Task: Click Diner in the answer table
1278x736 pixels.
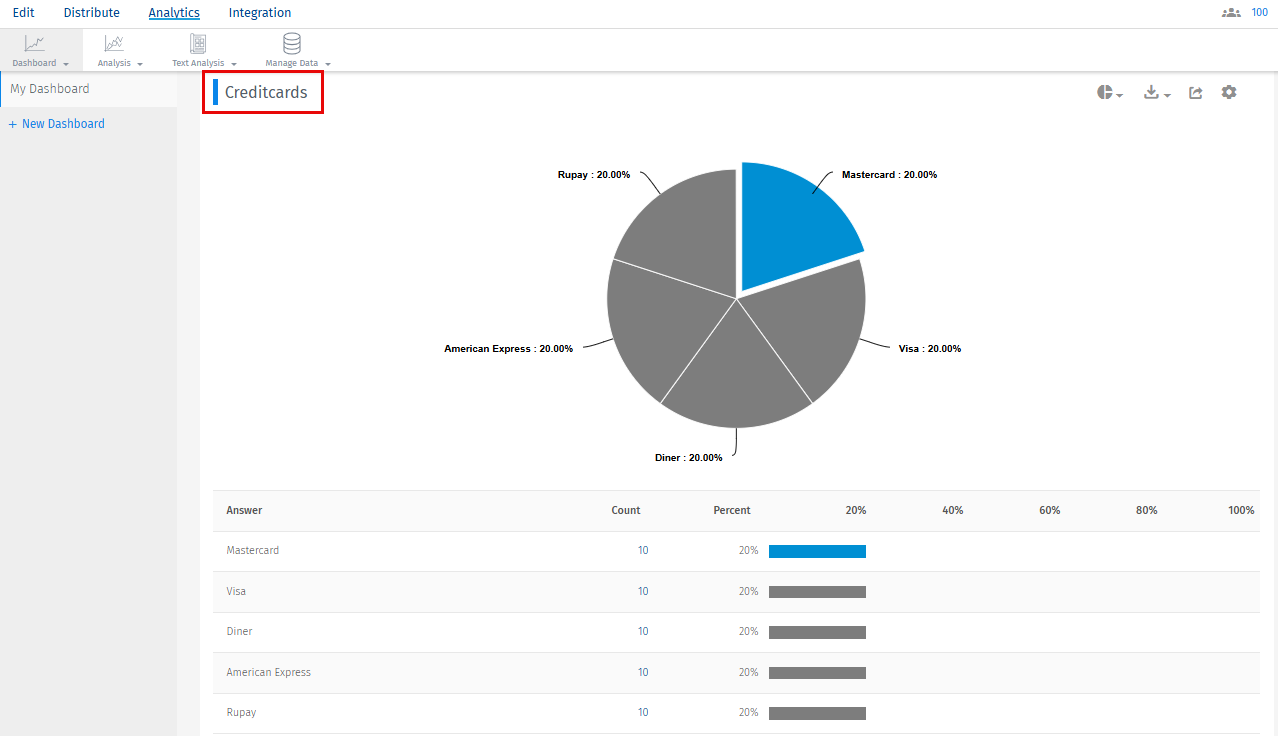Action: click(x=240, y=632)
